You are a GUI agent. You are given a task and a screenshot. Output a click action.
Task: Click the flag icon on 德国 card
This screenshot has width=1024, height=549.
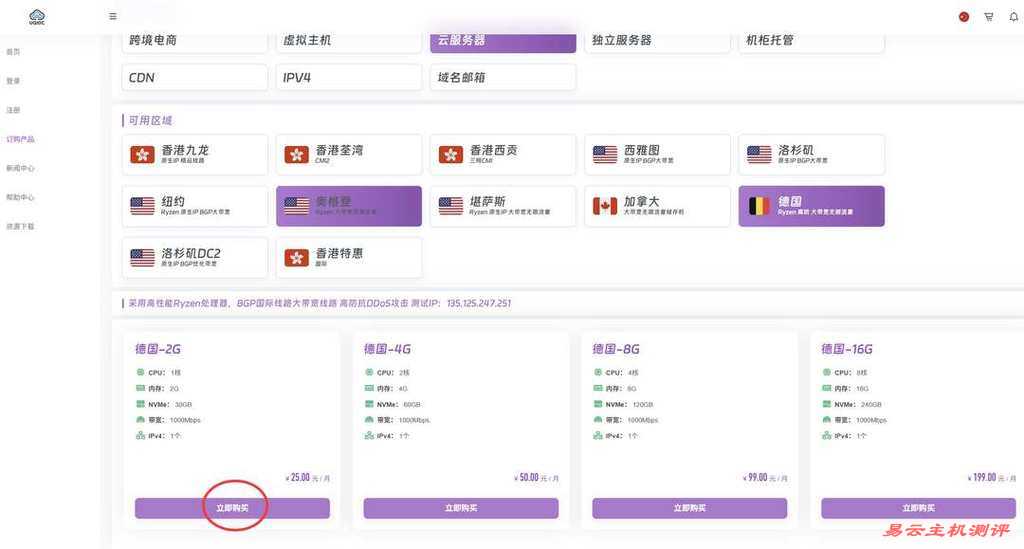click(x=759, y=206)
